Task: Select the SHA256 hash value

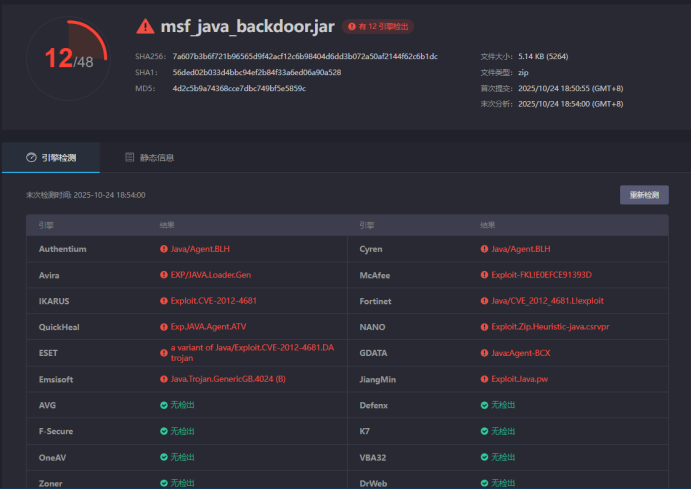Action: tap(305, 56)
